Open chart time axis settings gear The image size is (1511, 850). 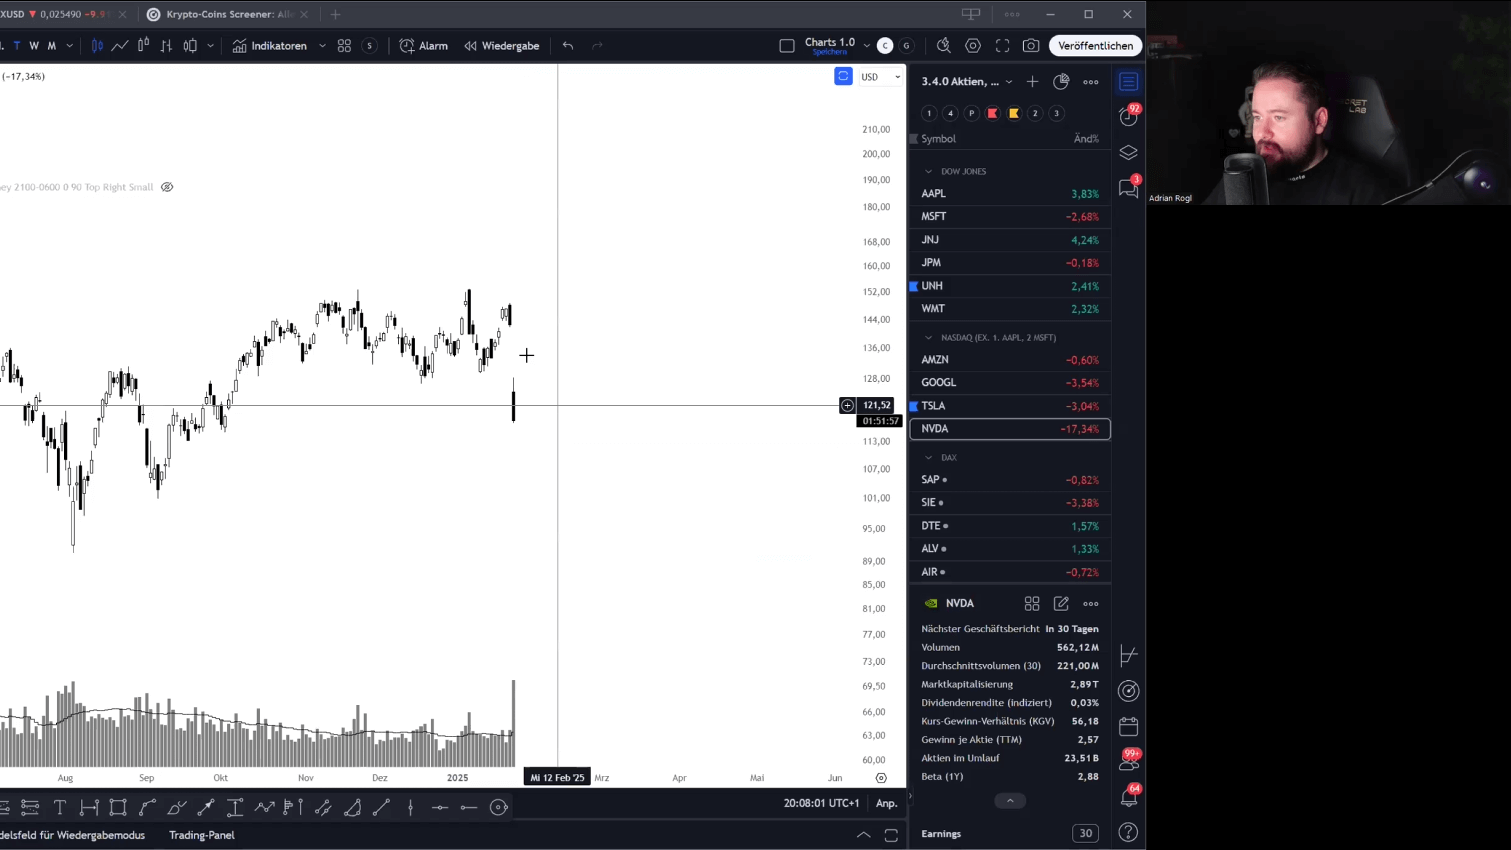coord(881,778)
